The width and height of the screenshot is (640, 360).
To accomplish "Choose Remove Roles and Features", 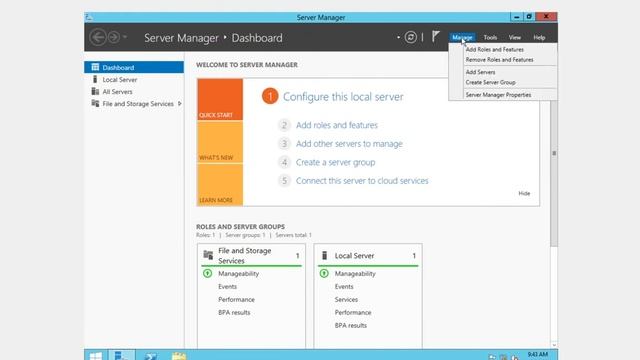I will [x=500, y=60].
